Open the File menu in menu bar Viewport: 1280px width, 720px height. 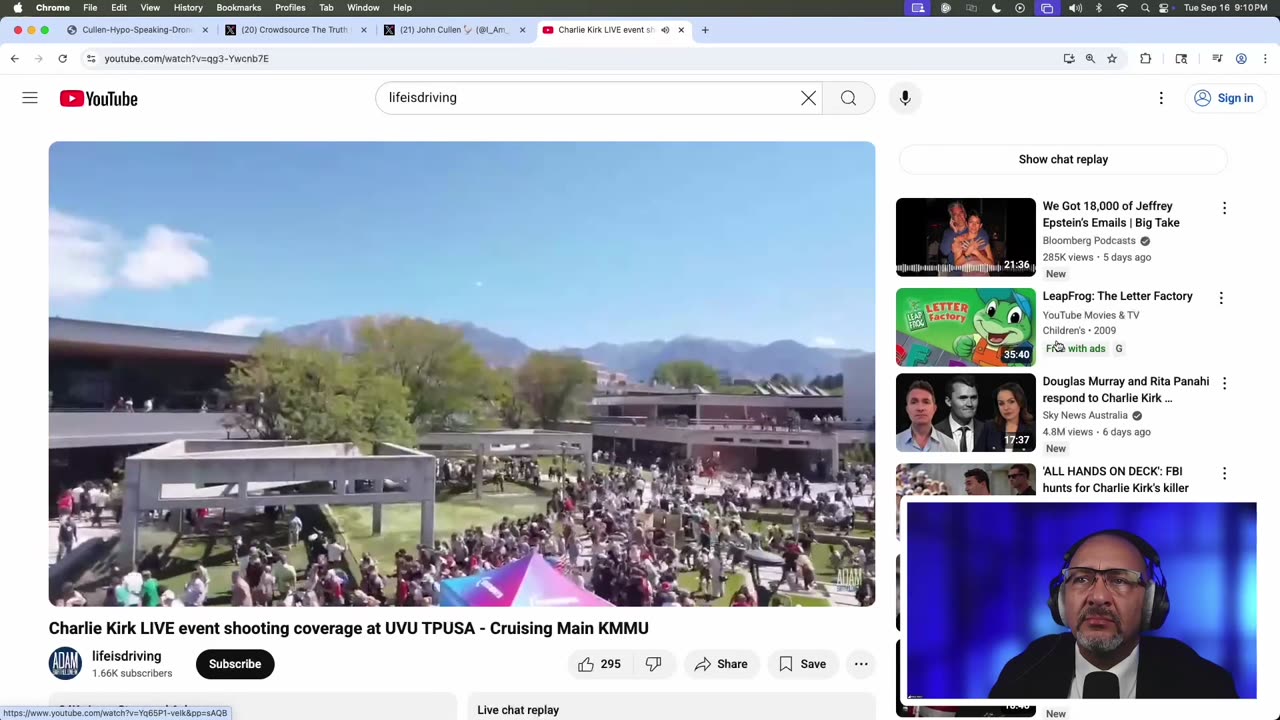[x=90, y=8]
